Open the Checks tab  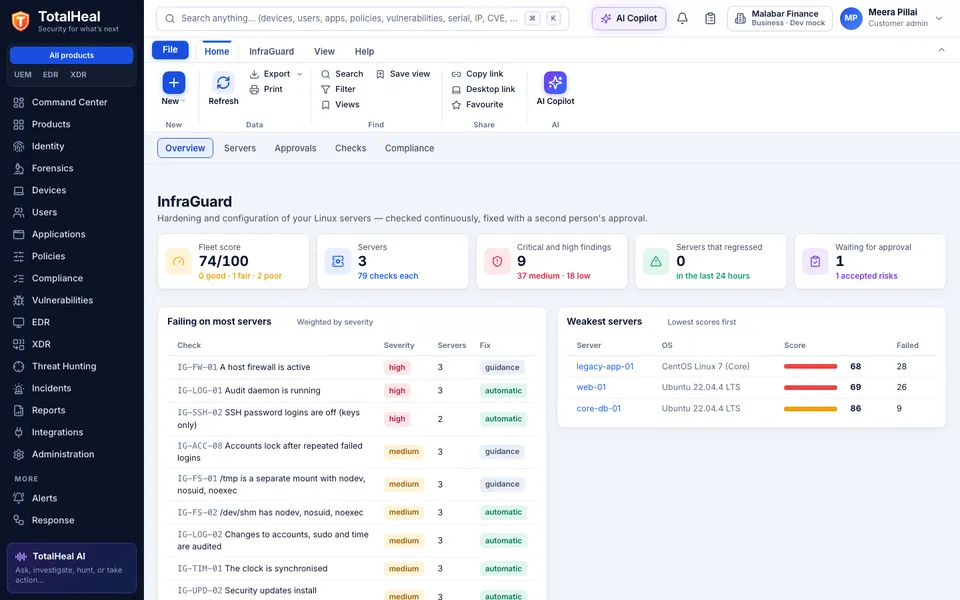tap(350, 148)
